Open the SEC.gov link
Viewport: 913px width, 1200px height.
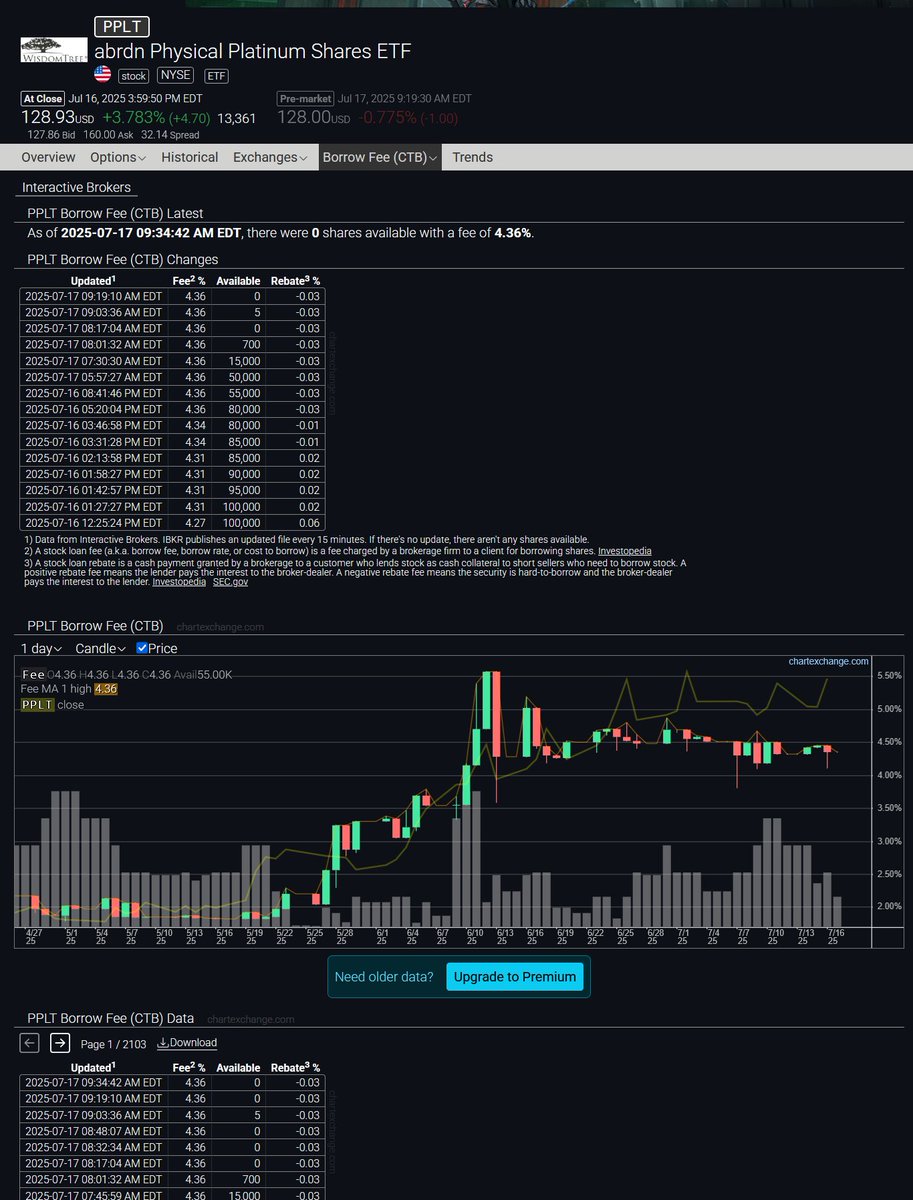click(x=230, y=581)
